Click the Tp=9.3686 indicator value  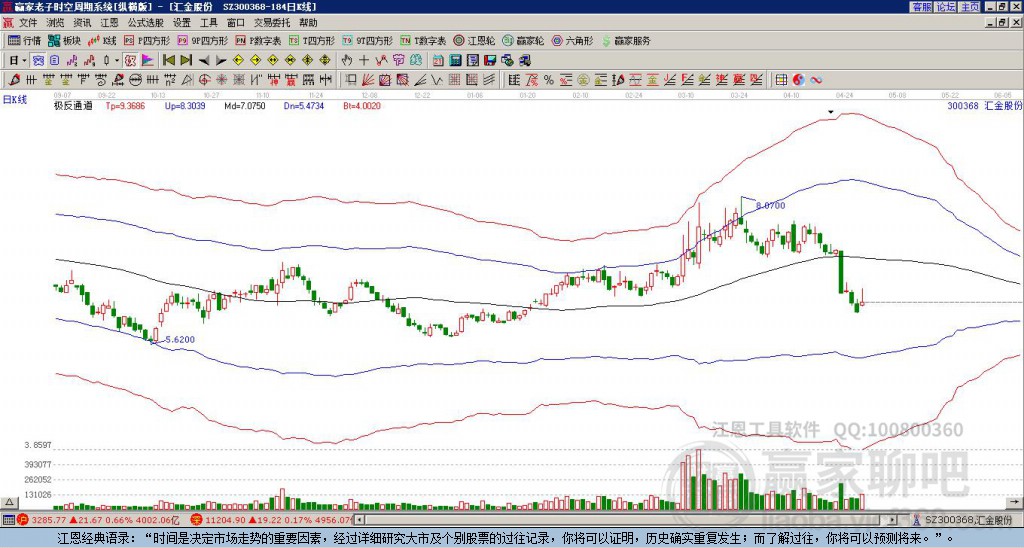(125, 105)
